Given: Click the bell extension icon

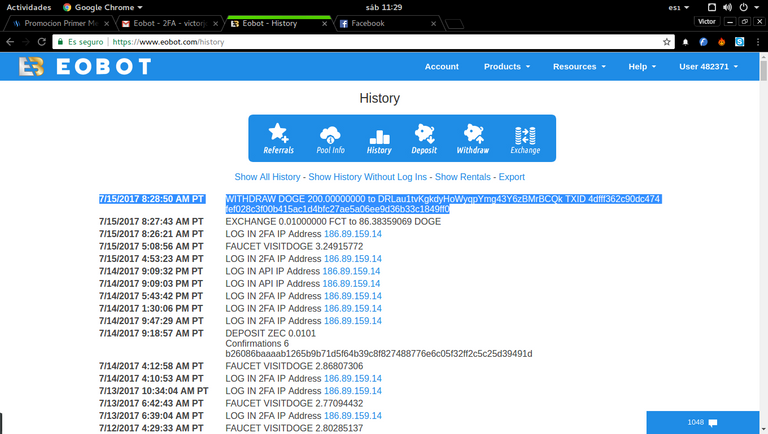Looking at the screenshot, I should (x=685, y=42).
